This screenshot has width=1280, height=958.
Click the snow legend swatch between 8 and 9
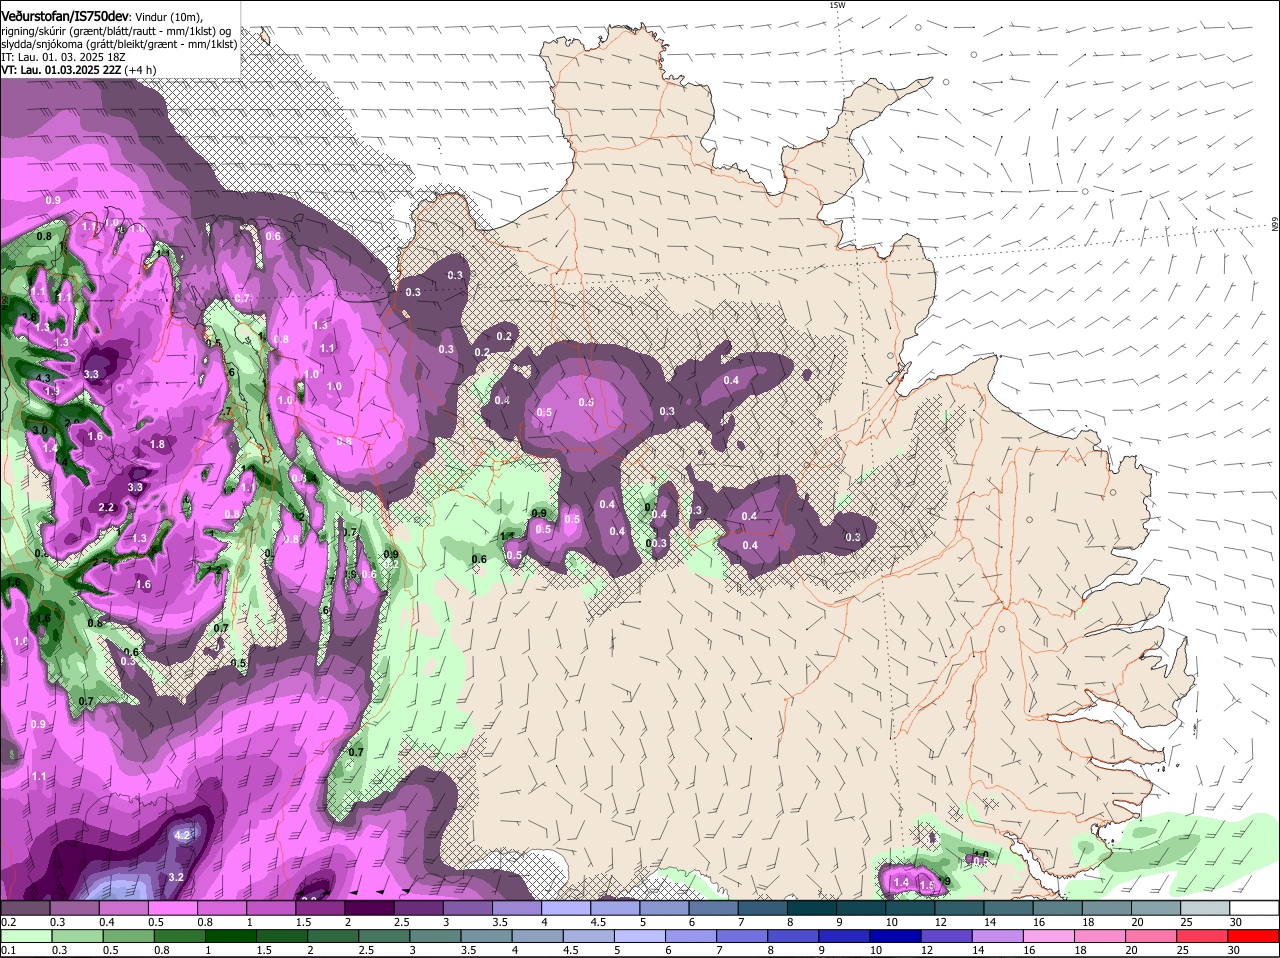coord(810,907)
